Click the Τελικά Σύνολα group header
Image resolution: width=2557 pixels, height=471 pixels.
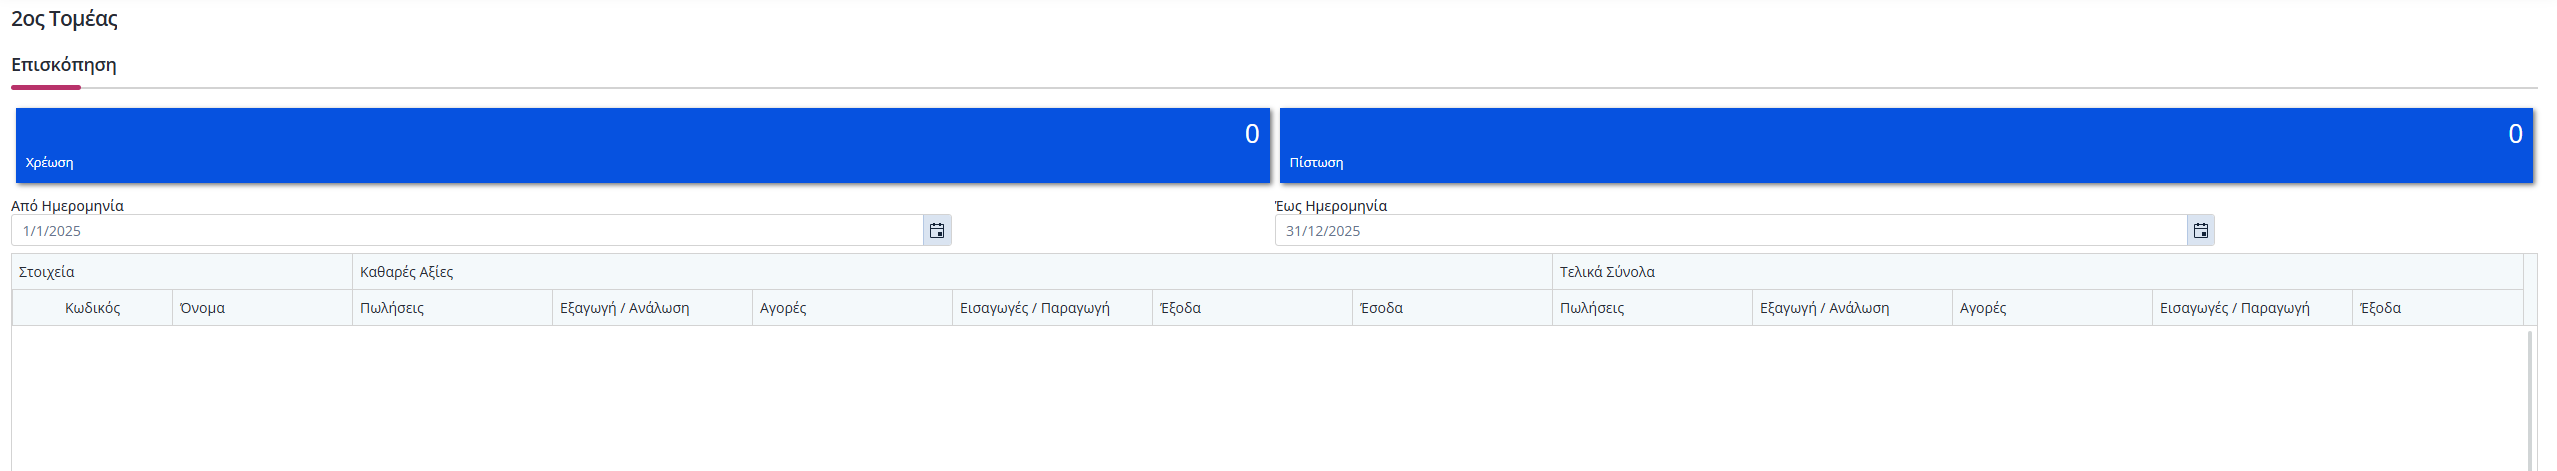[2037, 272]
